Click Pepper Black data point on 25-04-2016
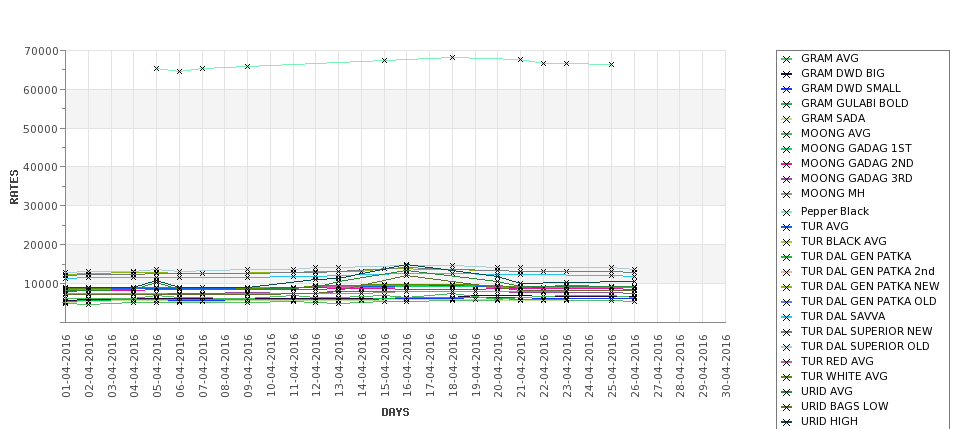Screen dimensions: 975x429 (611, 65)
